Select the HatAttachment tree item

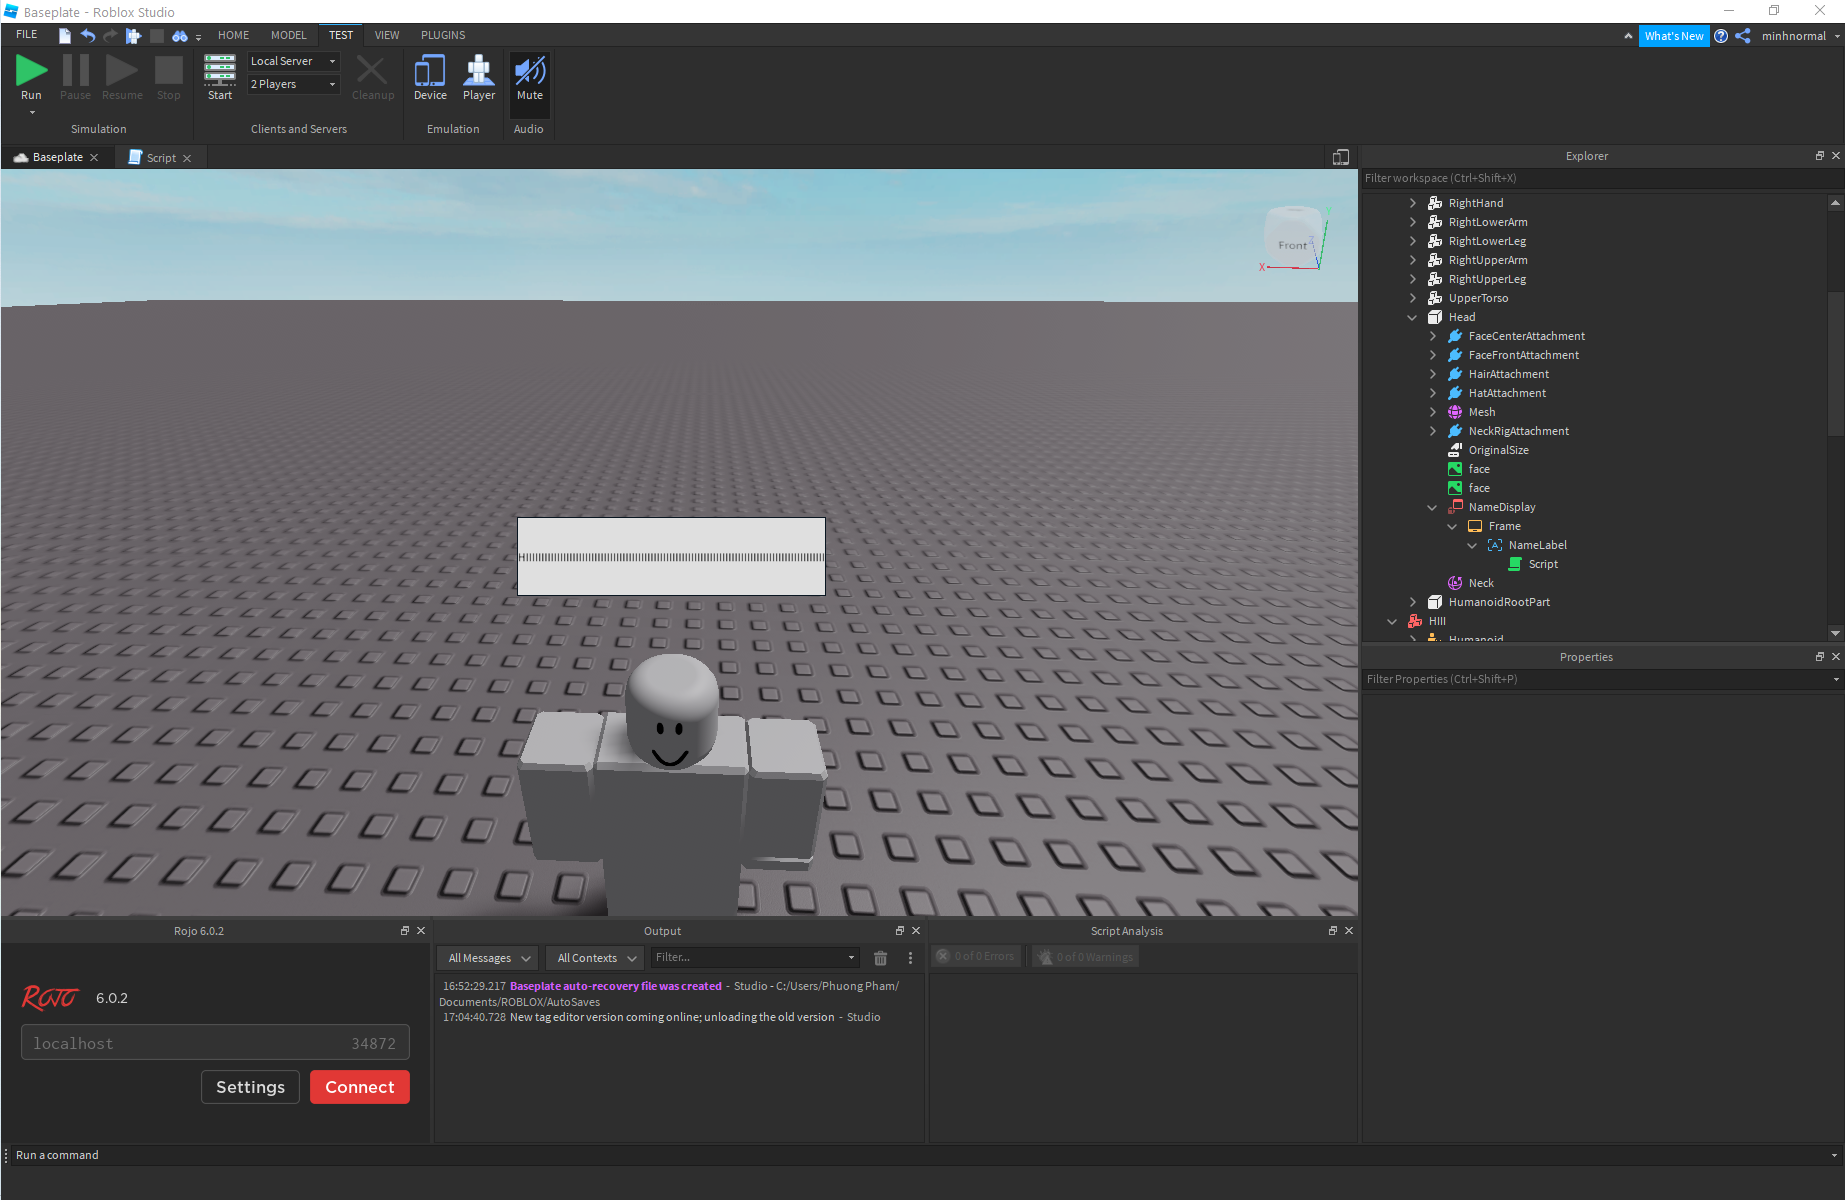tap(1507, 393)
